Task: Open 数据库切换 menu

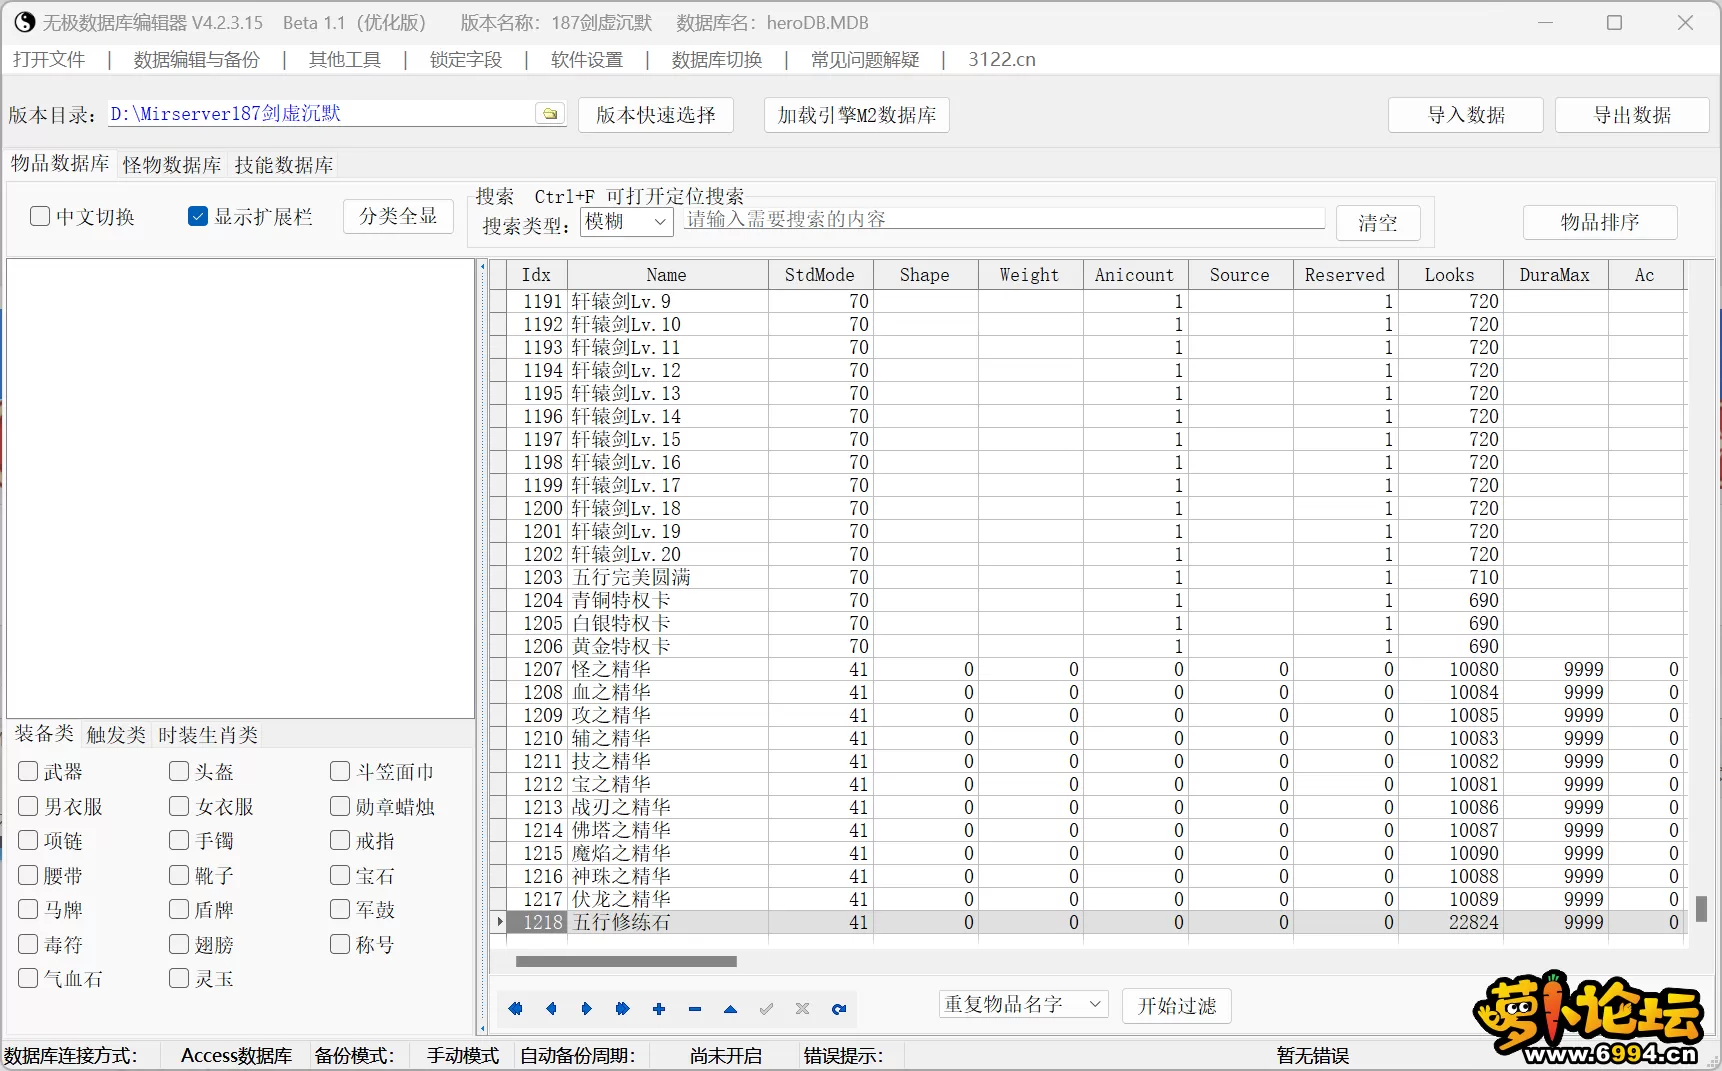Action: click(717, 59)
